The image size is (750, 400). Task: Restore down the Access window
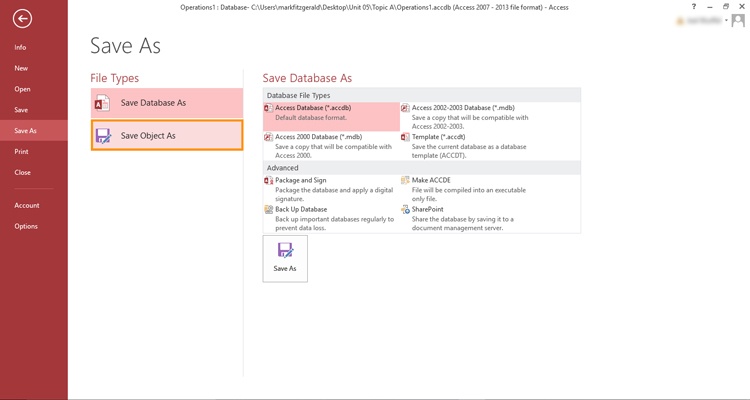click(x=726, y=6)
